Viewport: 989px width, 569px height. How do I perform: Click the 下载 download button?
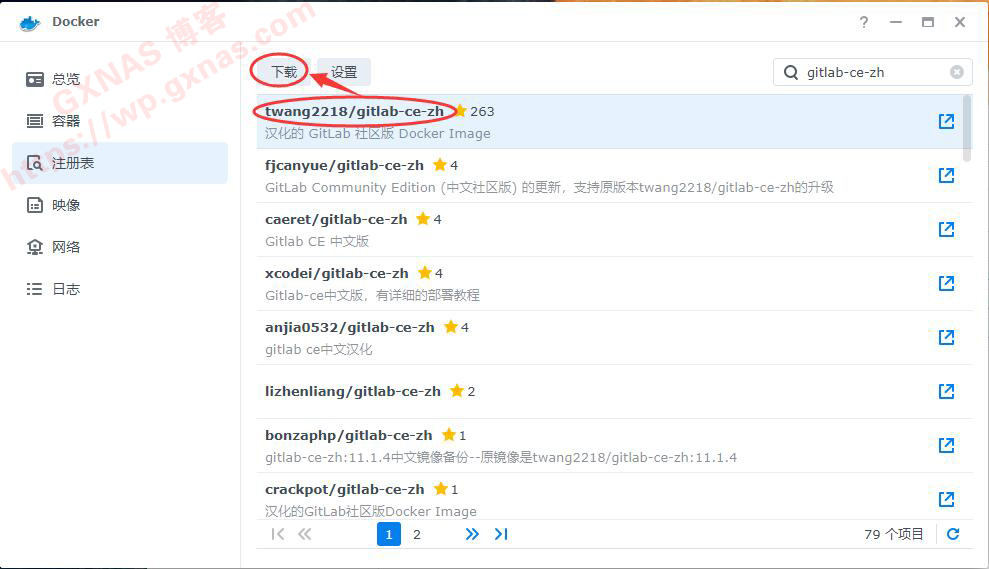pos(284,72)
